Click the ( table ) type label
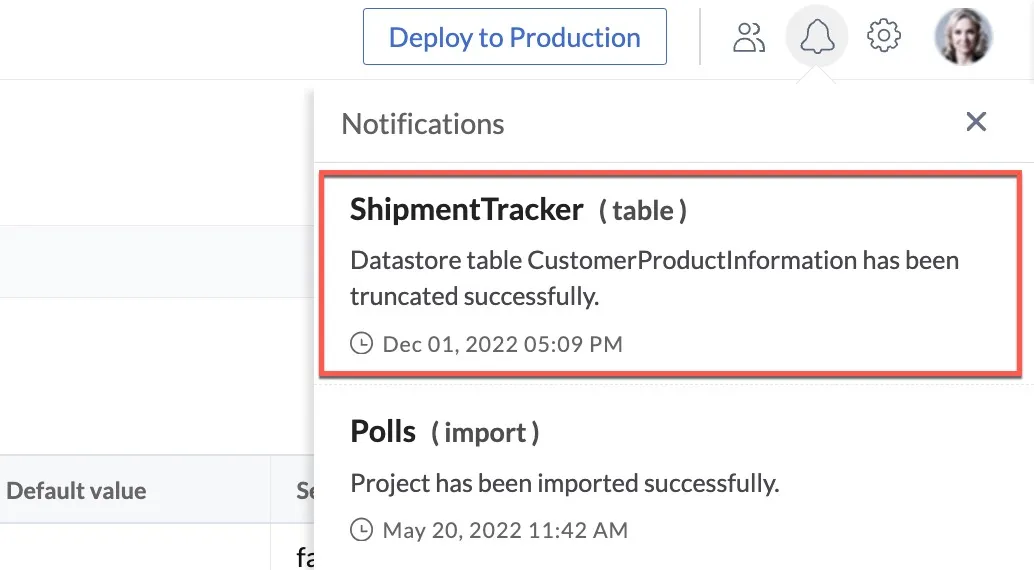The height and width of the screenshot is (570, 1034). pos(643,210)
